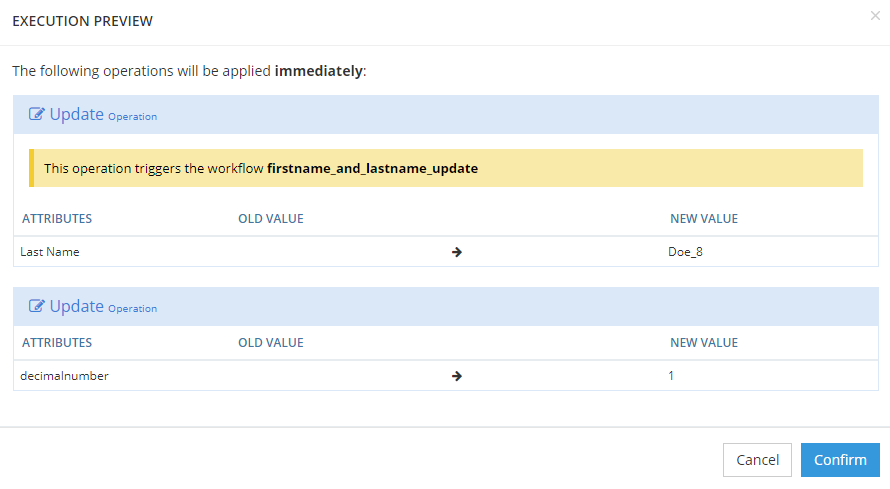Viewport: 890px width, 489px height.
Task: Click the ATTRIBUTES column header above Last Name
Action: [x=57, y=218]
